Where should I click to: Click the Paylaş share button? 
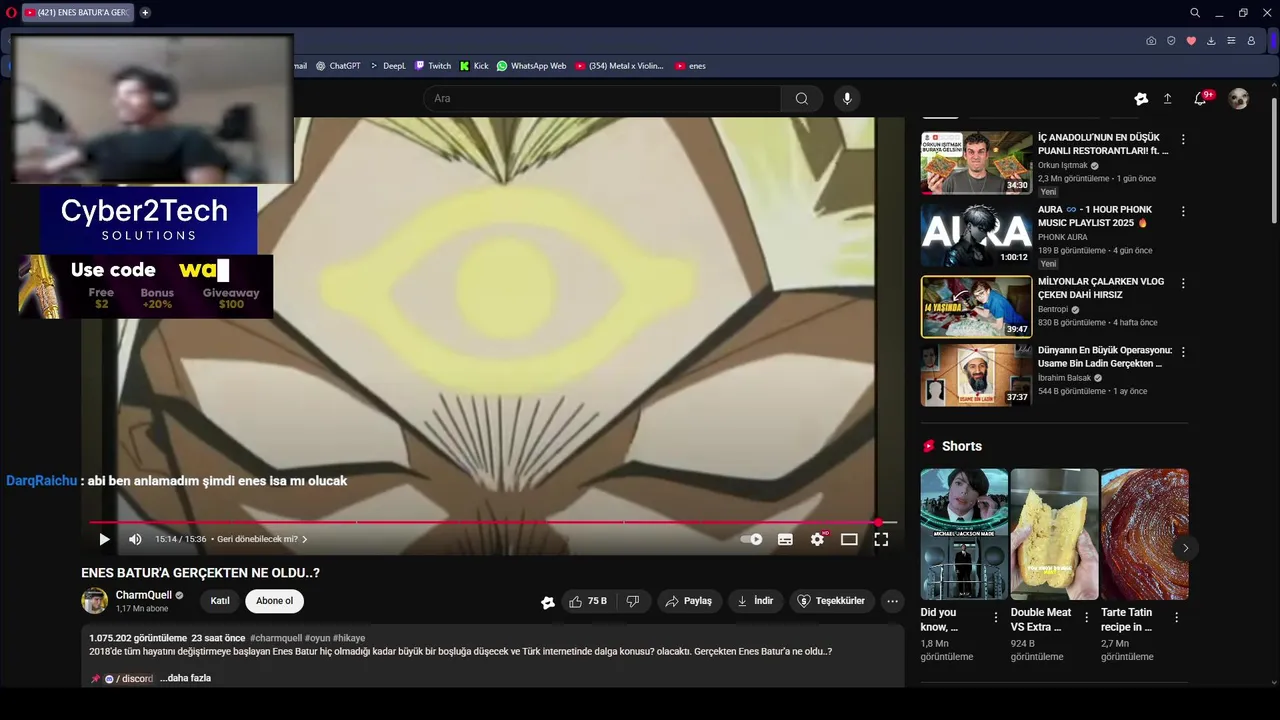coord(689,601)
